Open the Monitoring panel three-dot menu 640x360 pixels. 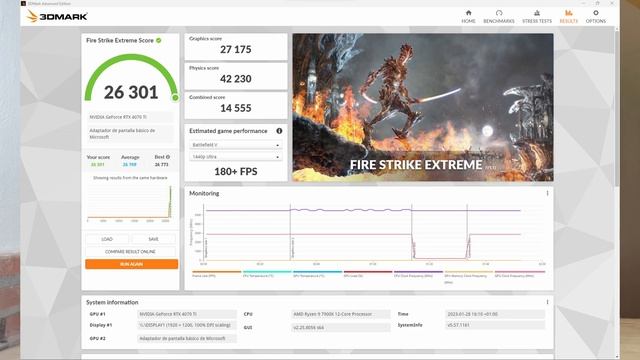coord(547,193)
